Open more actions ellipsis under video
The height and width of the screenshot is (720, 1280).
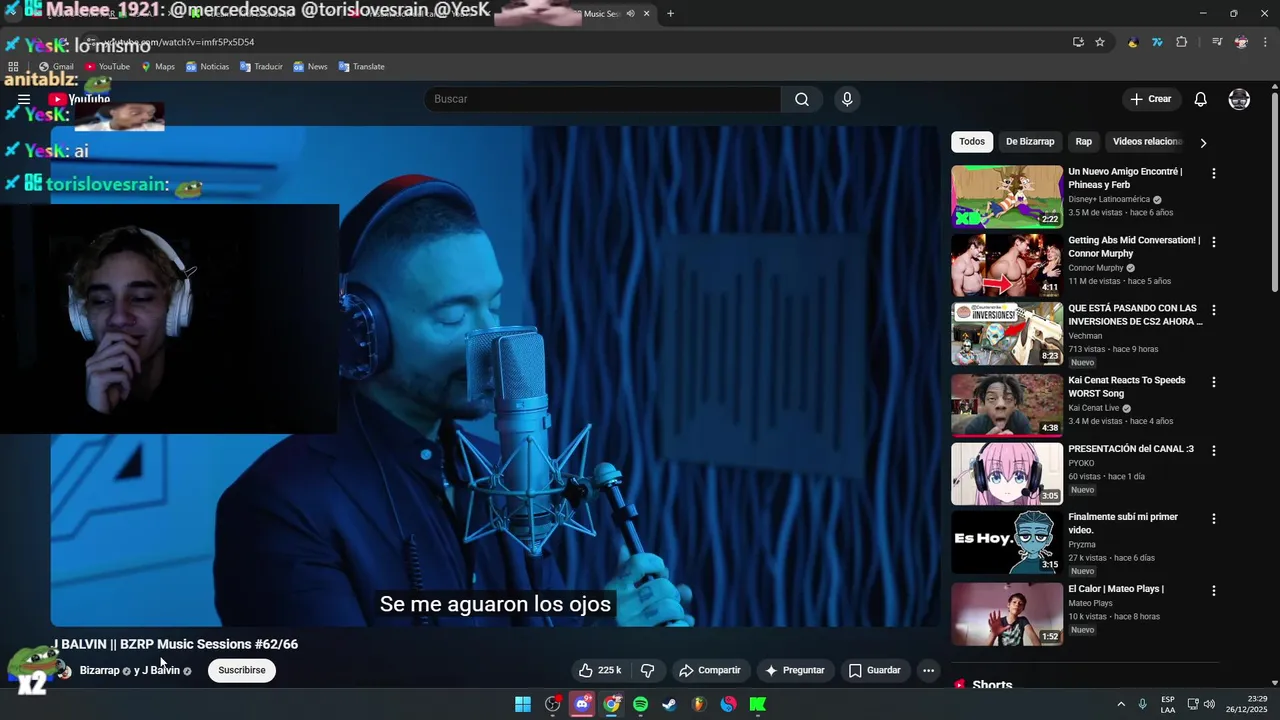928,670
